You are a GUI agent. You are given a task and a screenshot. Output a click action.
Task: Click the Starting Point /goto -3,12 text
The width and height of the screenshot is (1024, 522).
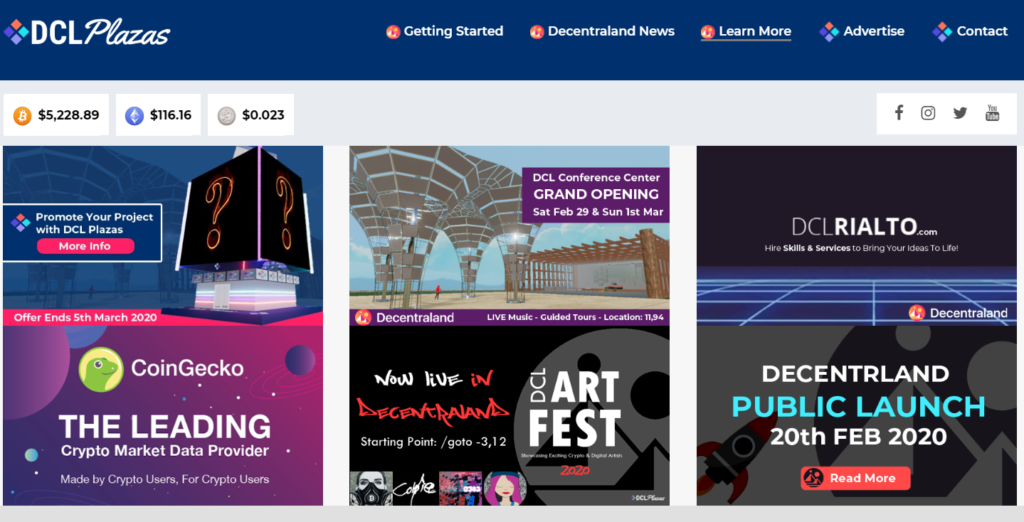pos(434,442)
